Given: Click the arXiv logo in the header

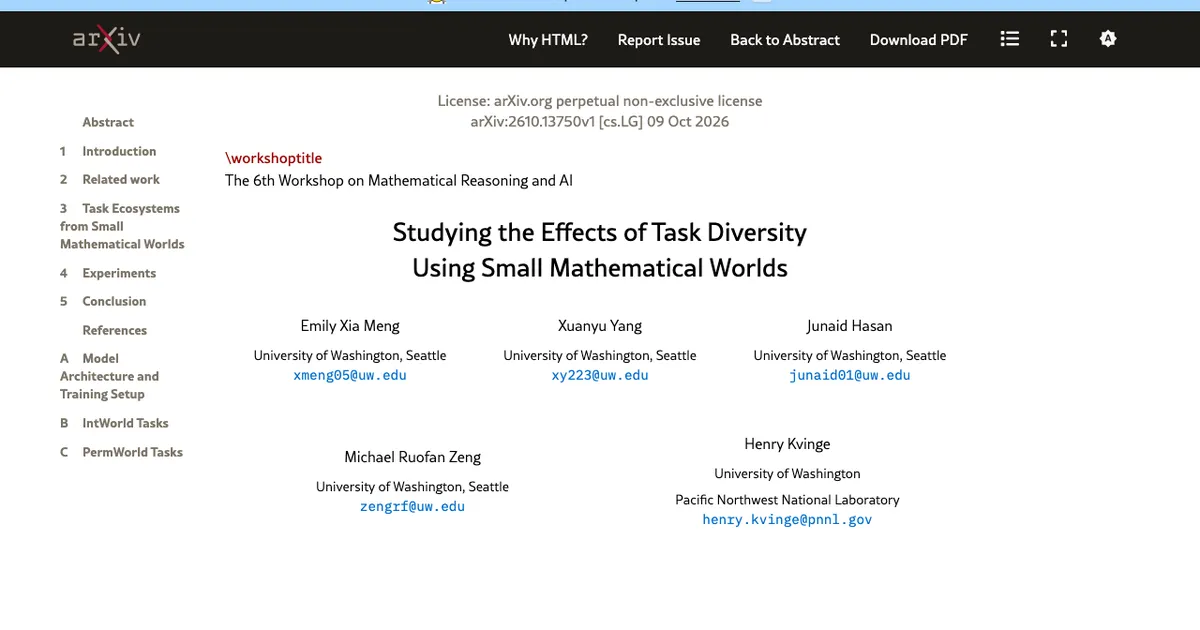Looking at the screenshot, I should [x=106, y=39].
